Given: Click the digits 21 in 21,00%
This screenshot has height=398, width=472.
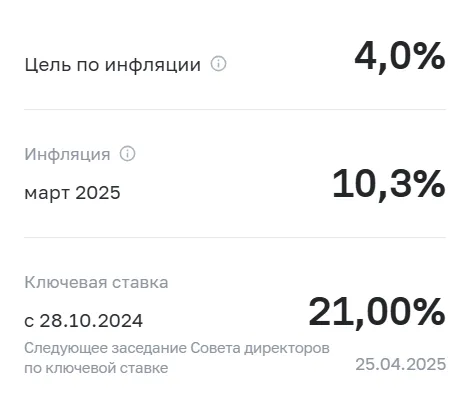Looking at the screenshot, I should [x=330, y=312].
